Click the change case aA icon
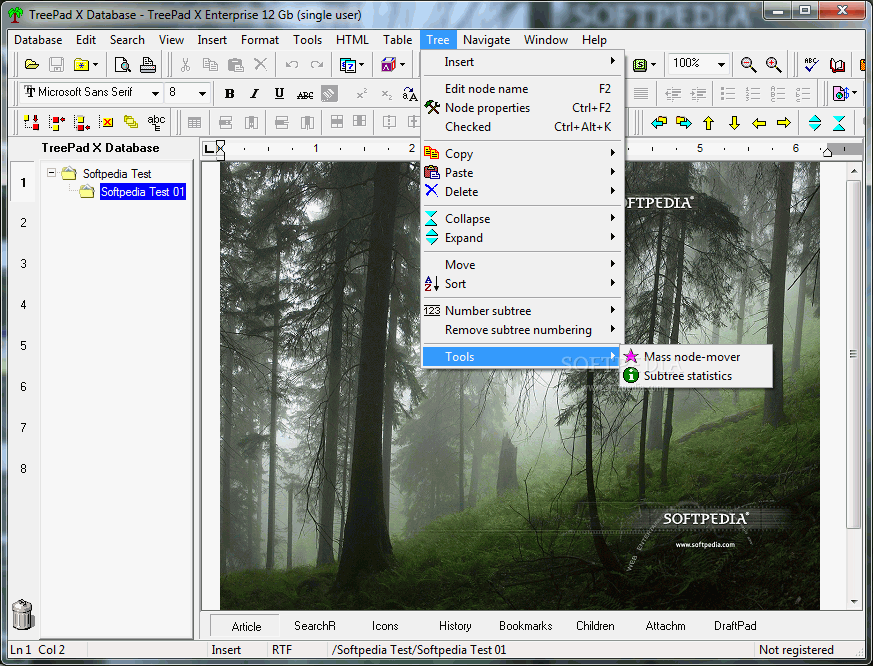The image size is (873, 666). (409, 94)
